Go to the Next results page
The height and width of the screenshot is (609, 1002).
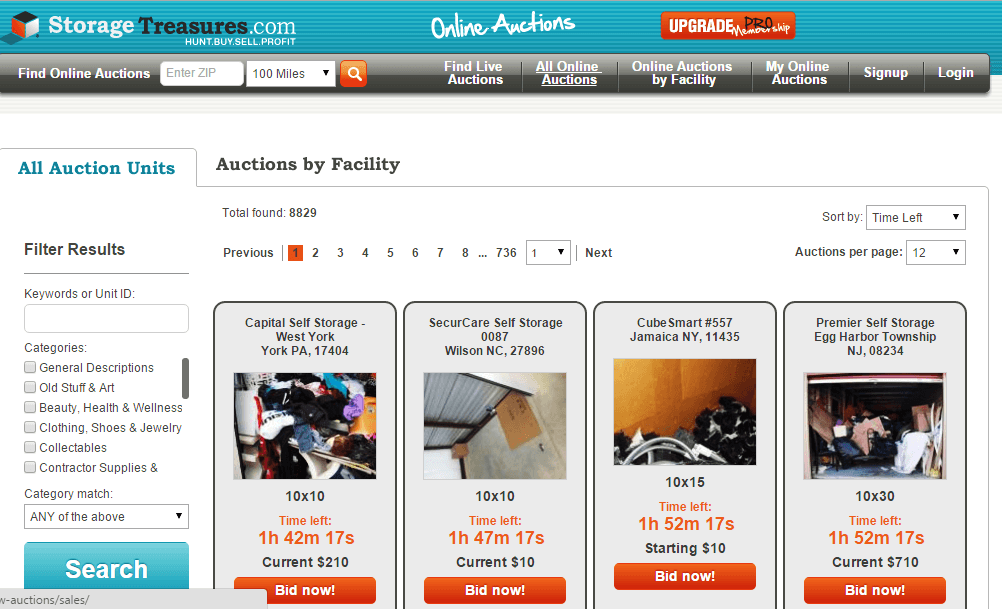click(598, 252)
